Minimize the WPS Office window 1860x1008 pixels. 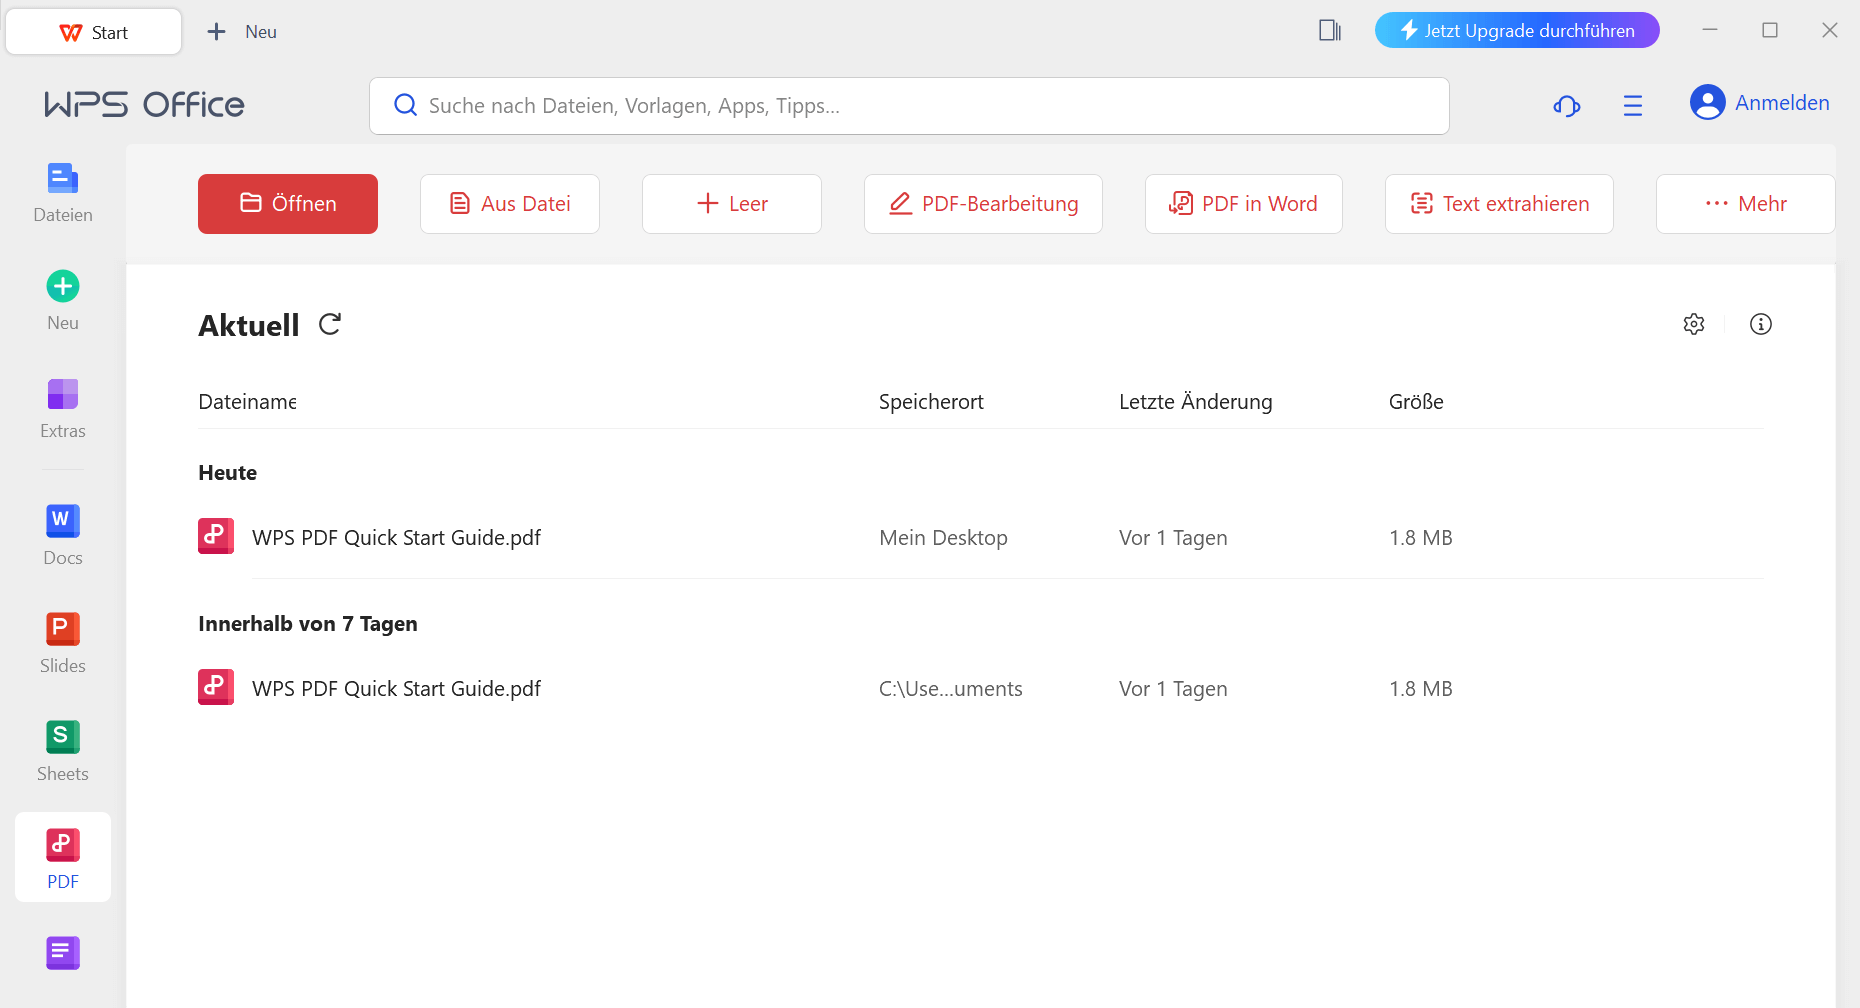coord(1710,30)
